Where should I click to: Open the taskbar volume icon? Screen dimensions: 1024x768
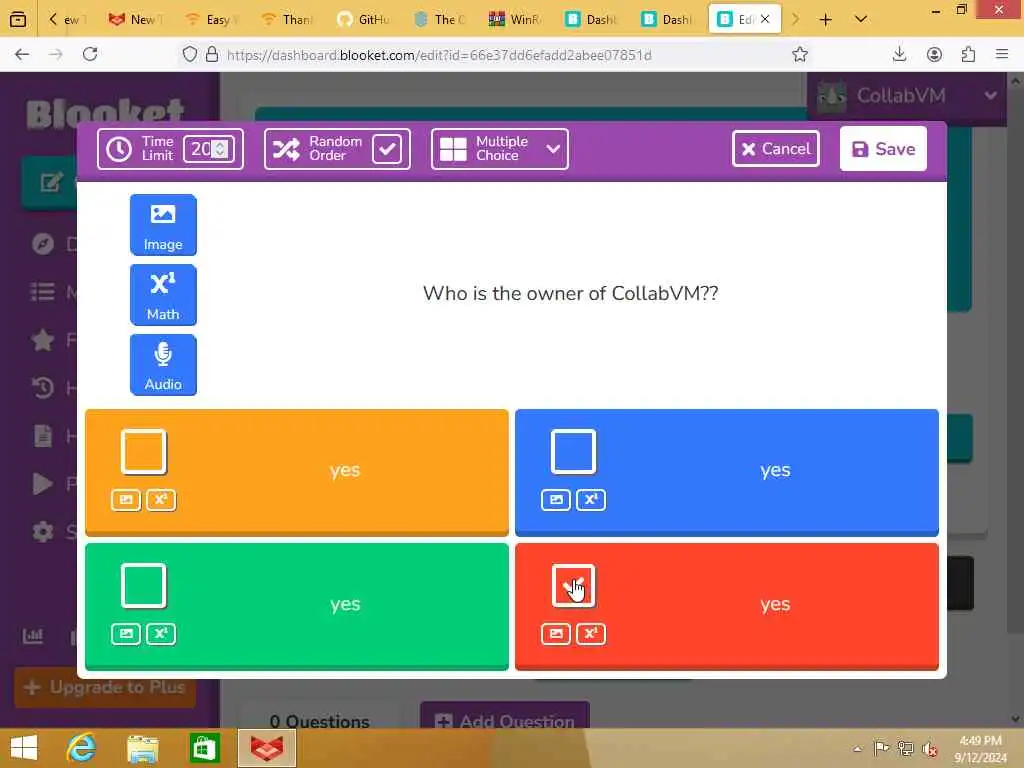pyautogui.click(x=929, y=748)
